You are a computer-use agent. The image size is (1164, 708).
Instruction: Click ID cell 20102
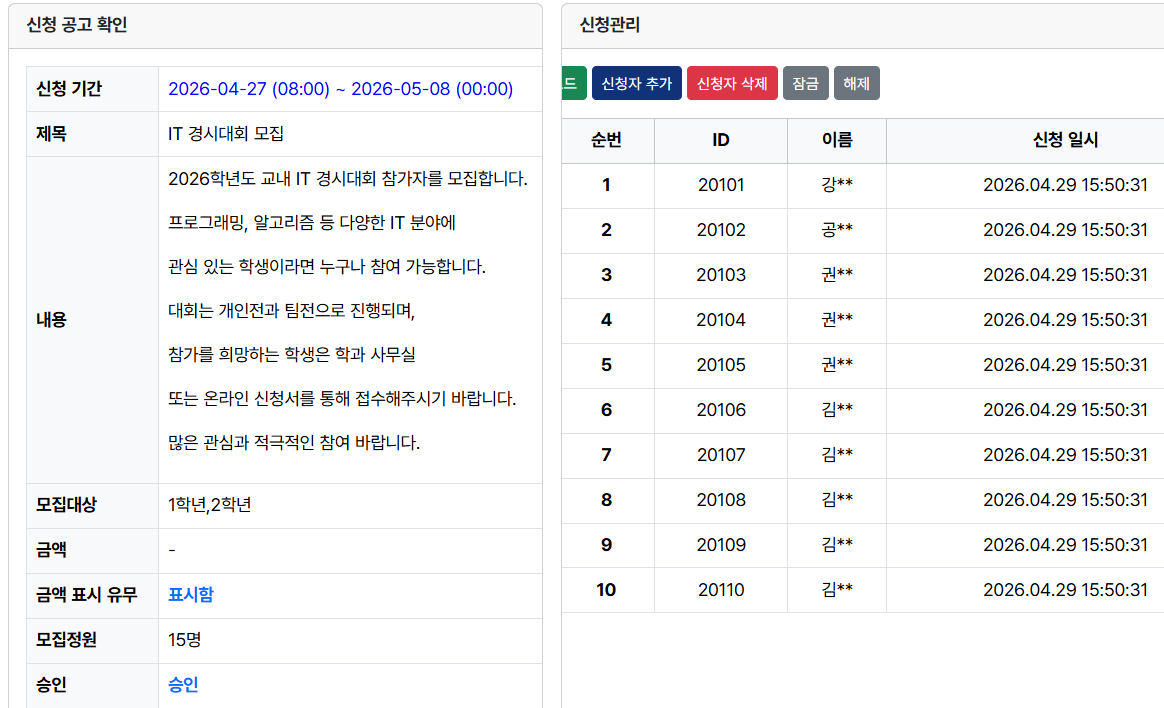pos(721,230)
